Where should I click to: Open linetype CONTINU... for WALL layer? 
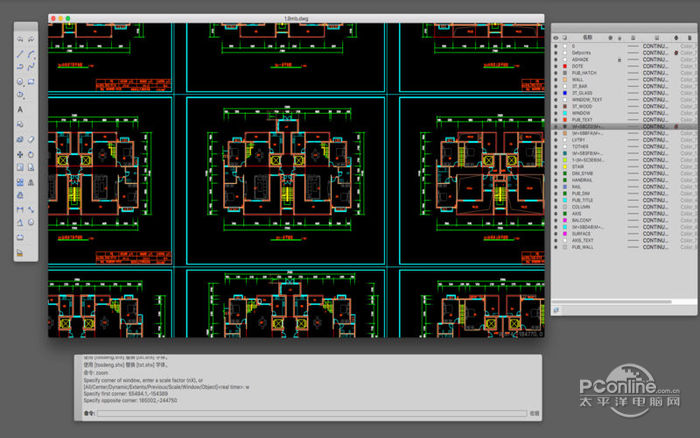click(655, 79)
